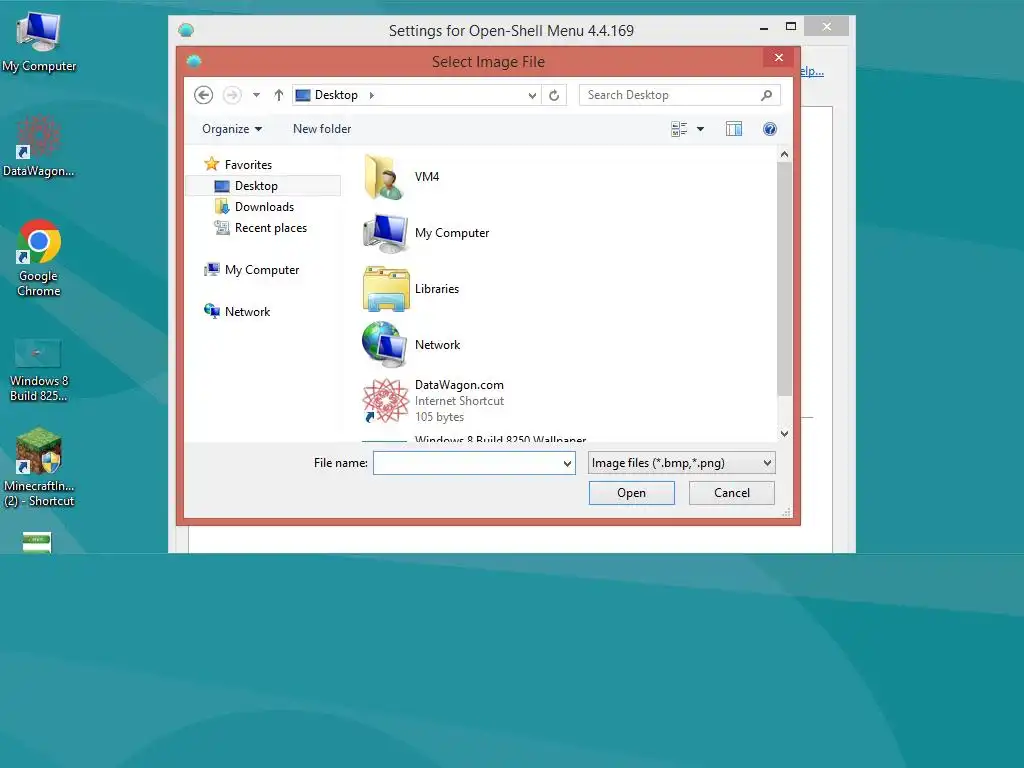The height and width of the screenshot is (768, 1024).
Task: Go up one folder level
Action: [x=279, y=95]
